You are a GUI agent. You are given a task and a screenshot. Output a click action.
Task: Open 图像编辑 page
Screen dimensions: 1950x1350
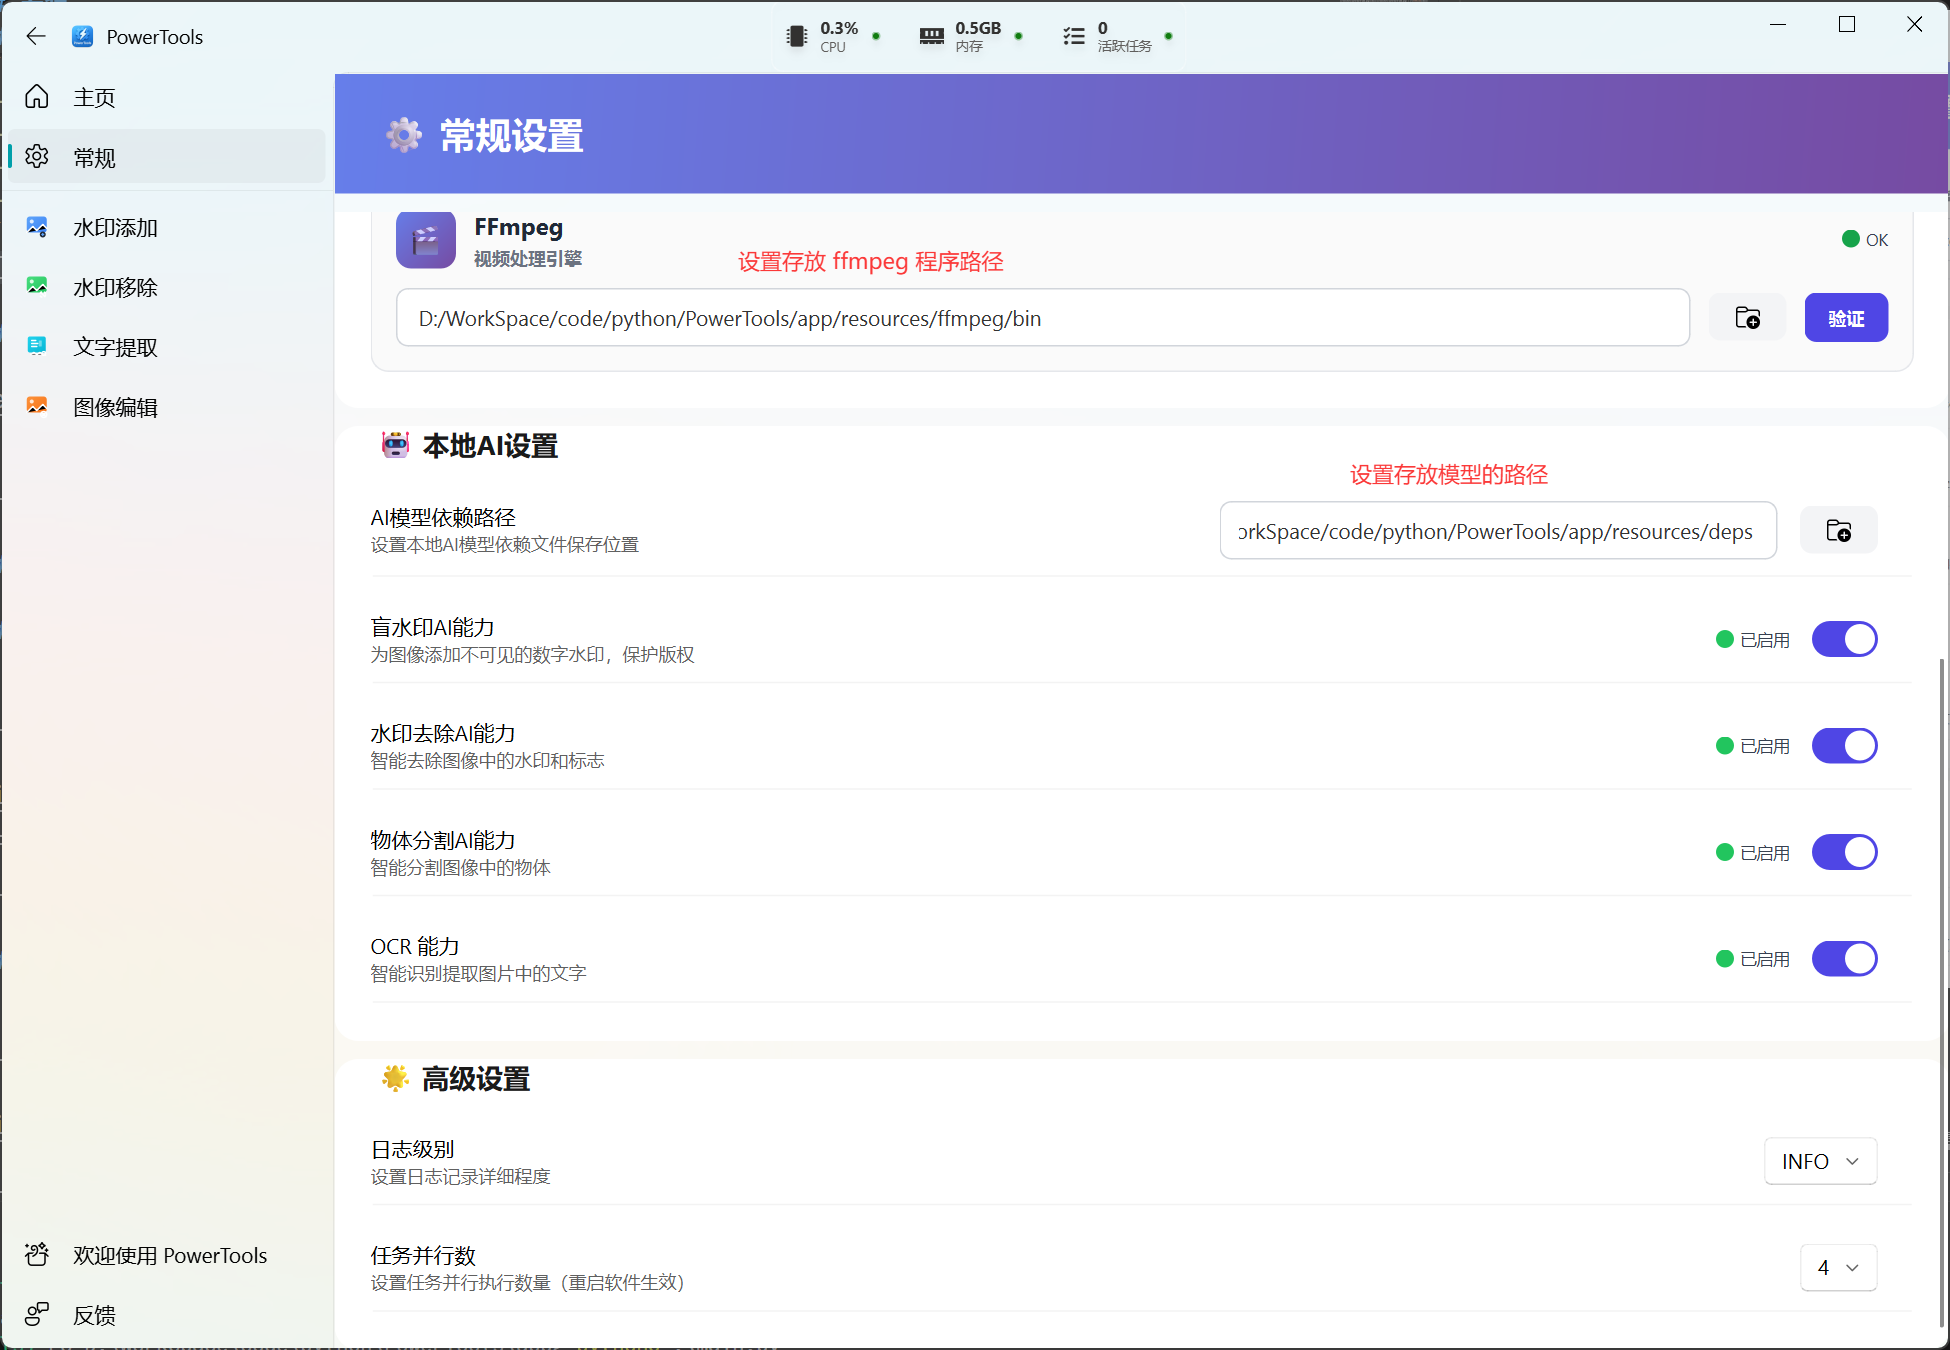tap(166, 407)
